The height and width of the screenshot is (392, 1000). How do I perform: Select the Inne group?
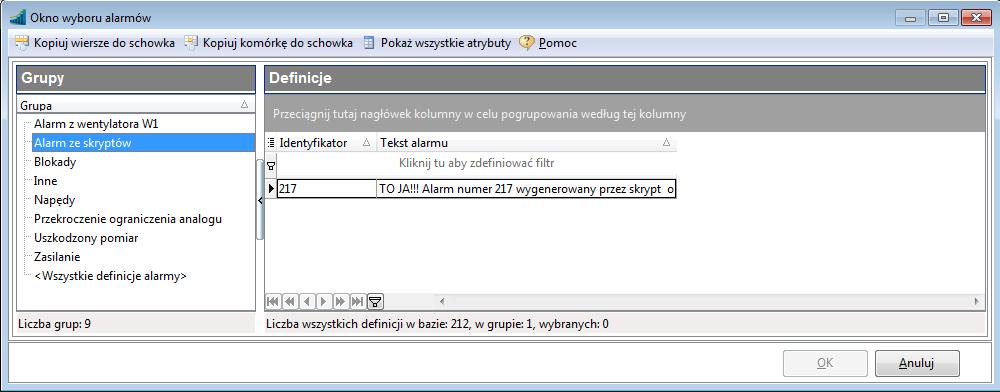(x=45, y=181)
